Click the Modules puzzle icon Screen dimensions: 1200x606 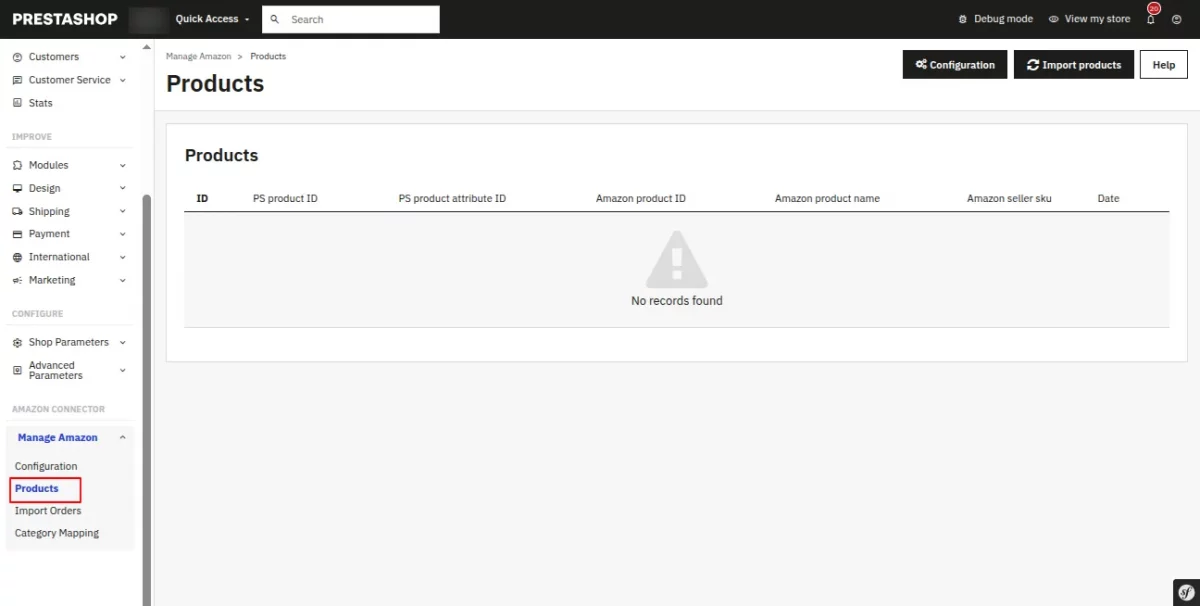pos(17,165)
